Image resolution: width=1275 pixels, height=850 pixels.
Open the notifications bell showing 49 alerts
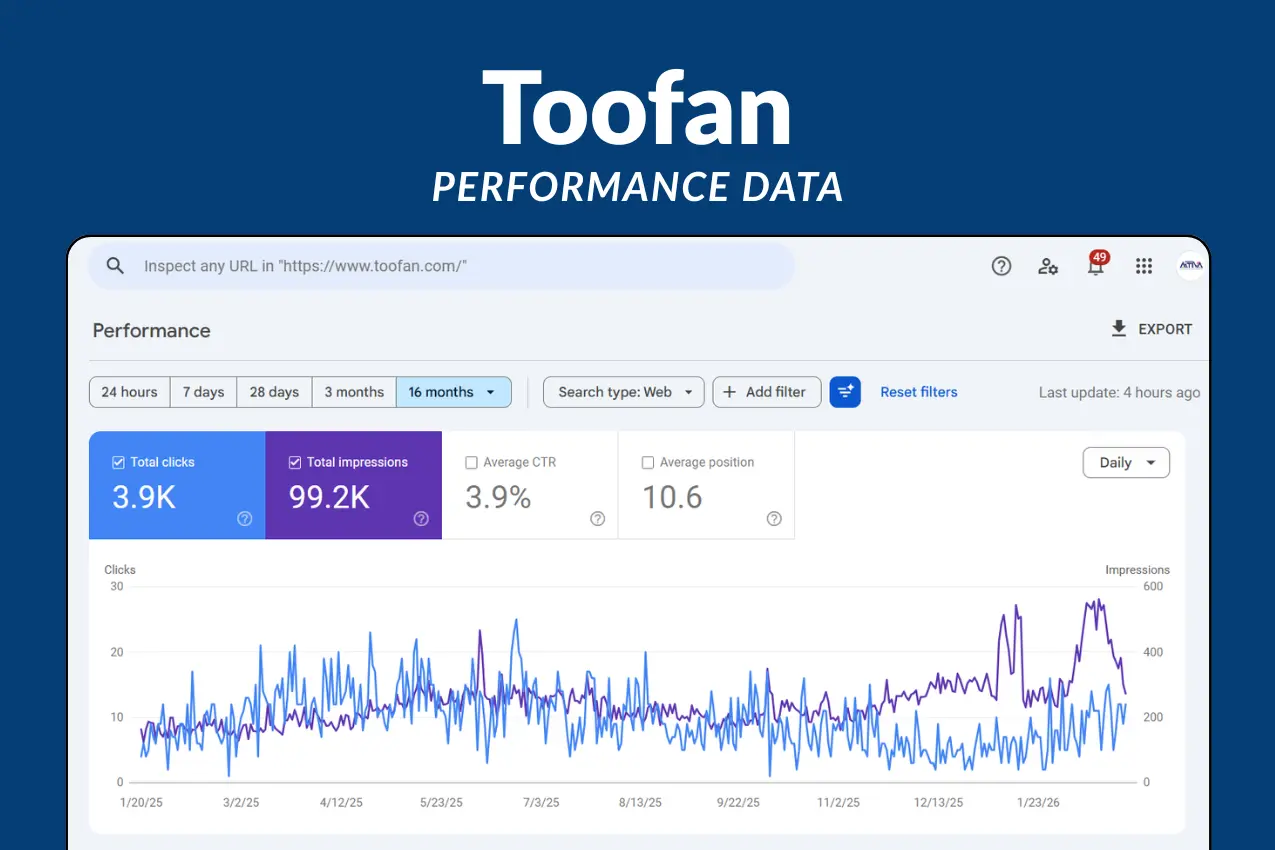pyautogui.click(x=1095, y=266)
